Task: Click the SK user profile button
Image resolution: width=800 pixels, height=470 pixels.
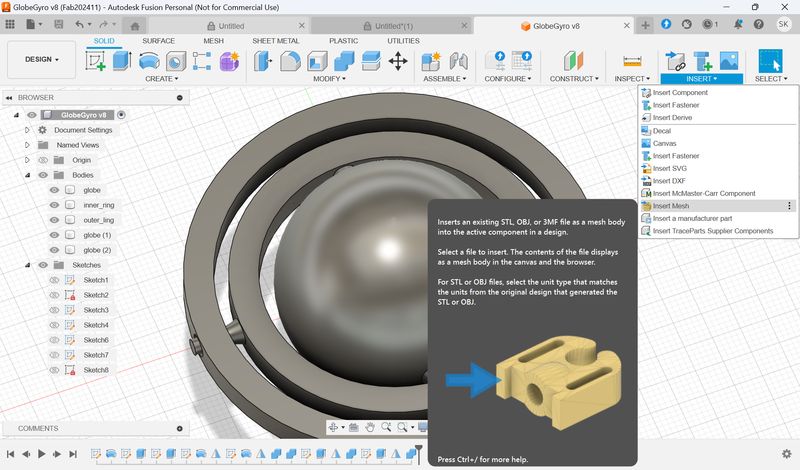Action: (x=783, y=24)
